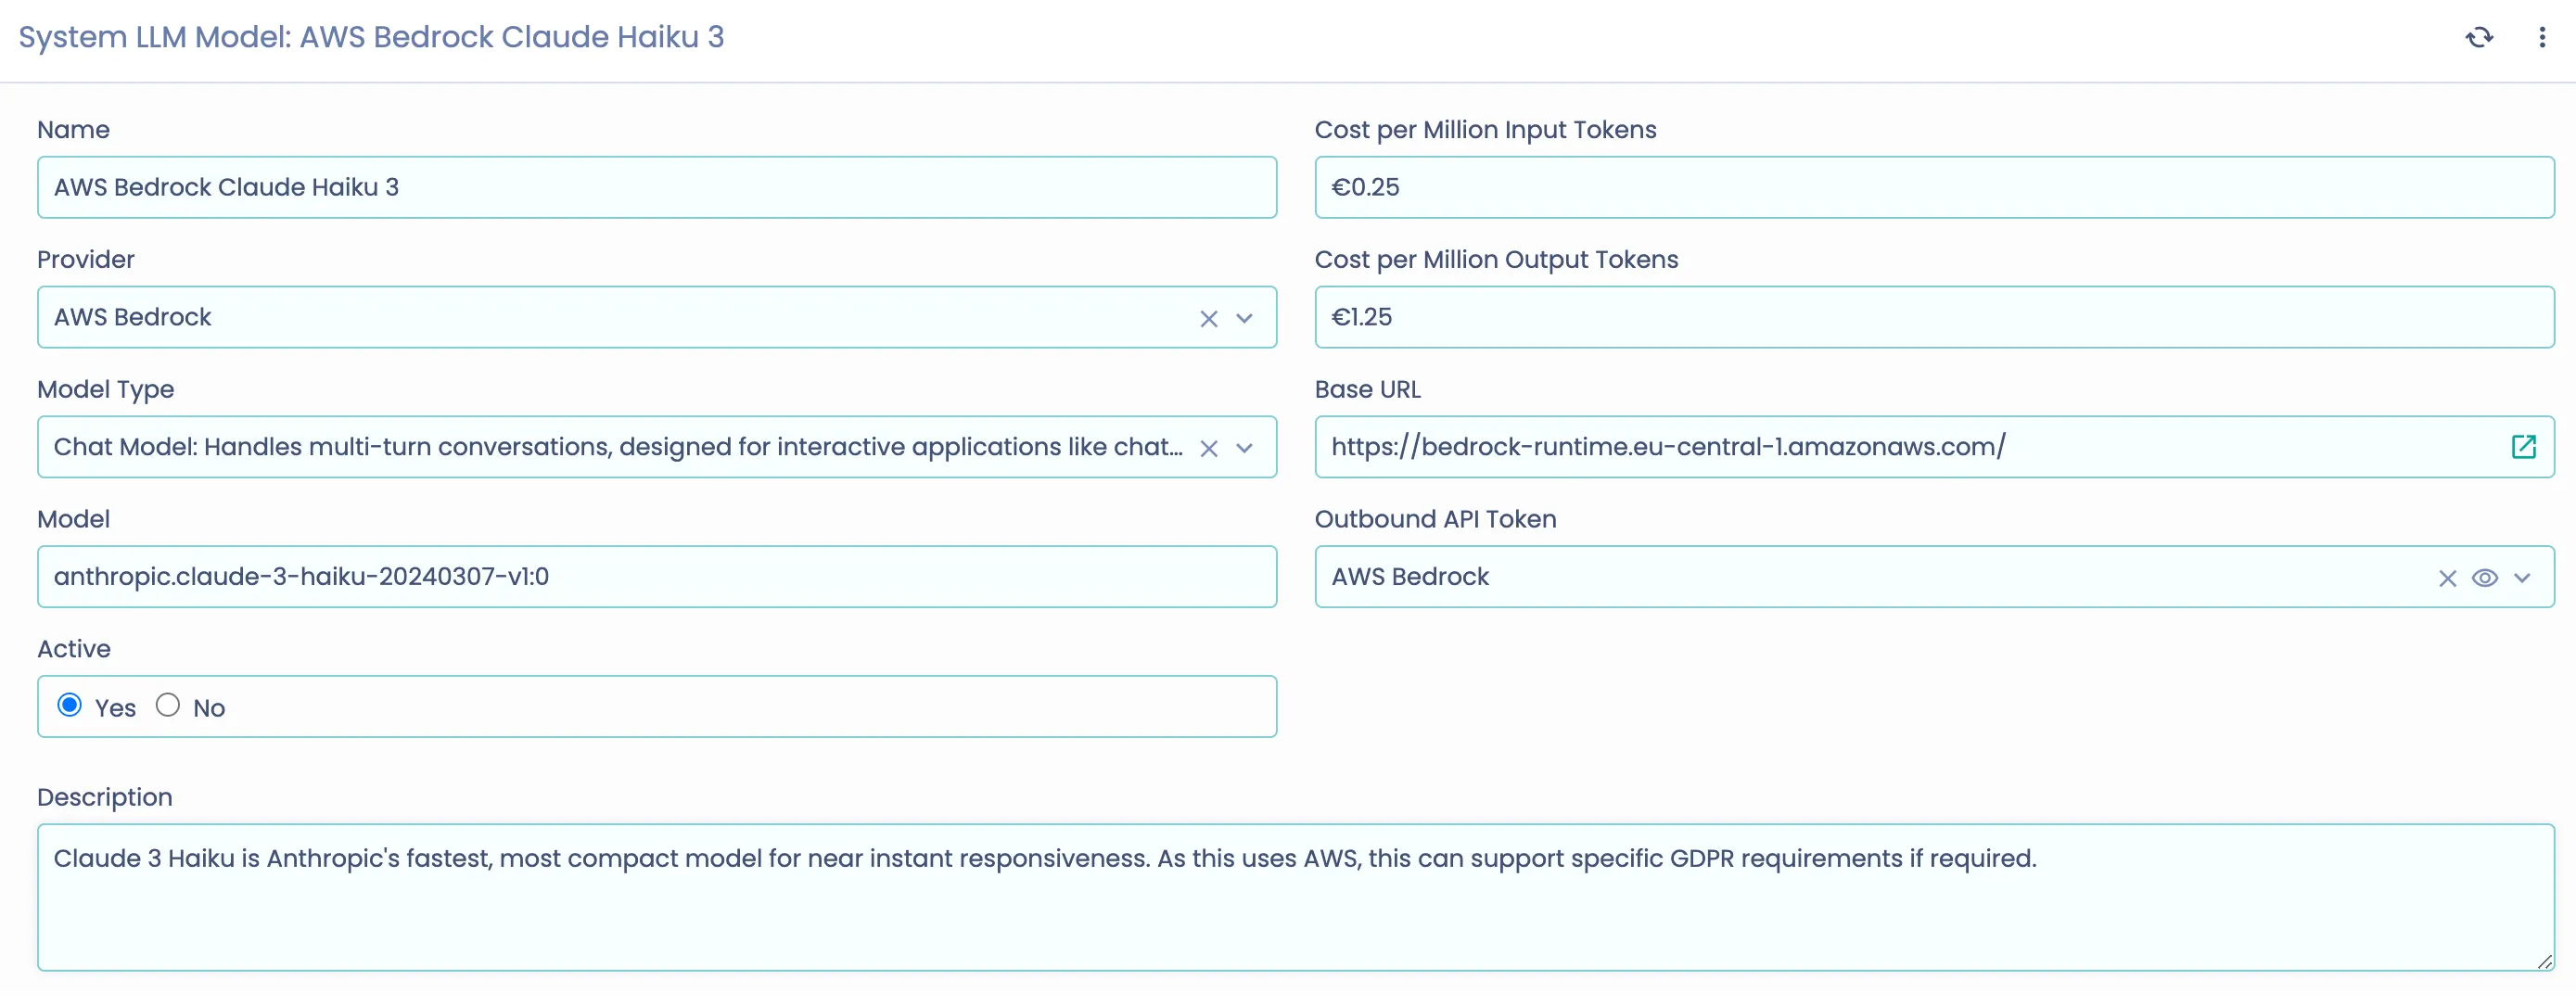Click the 'Provider' field label

[85, 260]
